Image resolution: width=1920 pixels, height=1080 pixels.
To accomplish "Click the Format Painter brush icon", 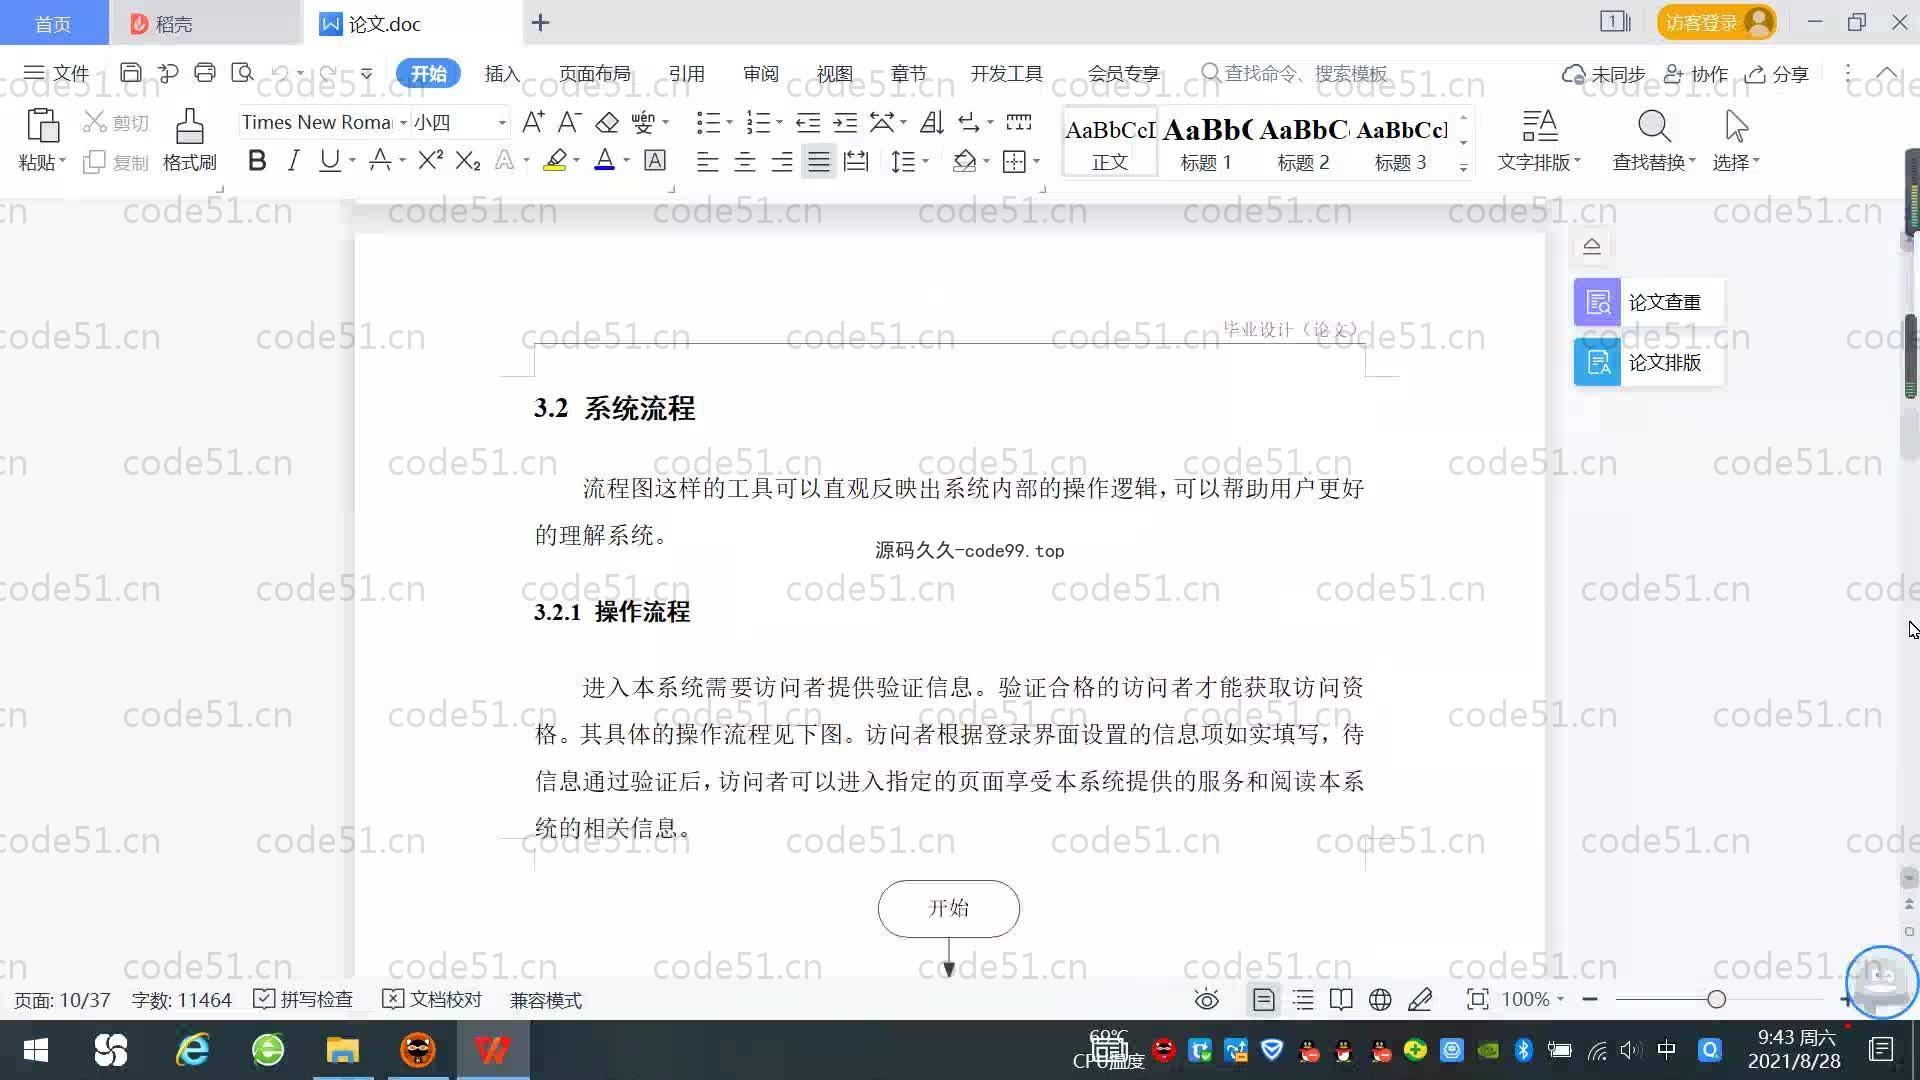I will click(x=189, y=128).
